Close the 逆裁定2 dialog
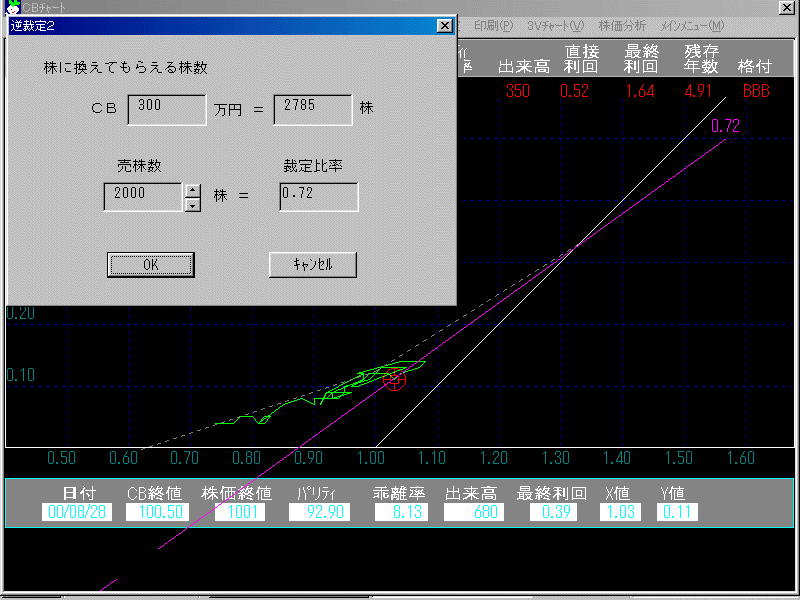The height and width of the screenshot is (600, 800). (x=445, y=26)
